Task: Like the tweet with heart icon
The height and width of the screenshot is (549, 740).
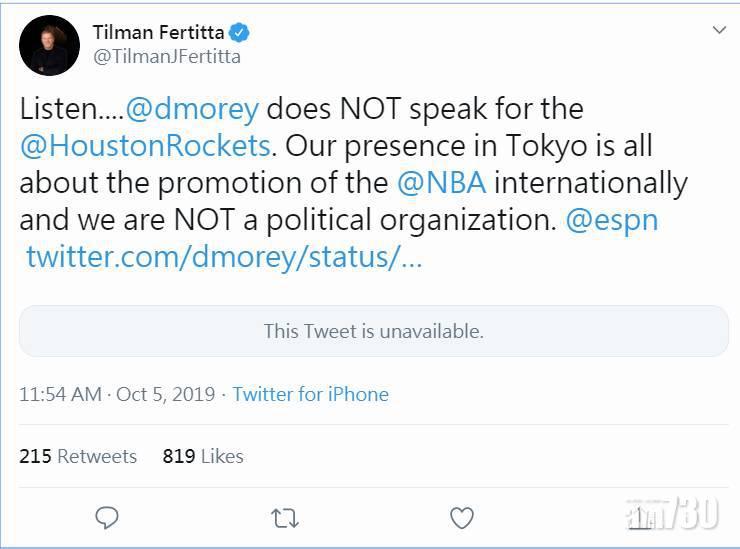Action: (x=461, y=517)
